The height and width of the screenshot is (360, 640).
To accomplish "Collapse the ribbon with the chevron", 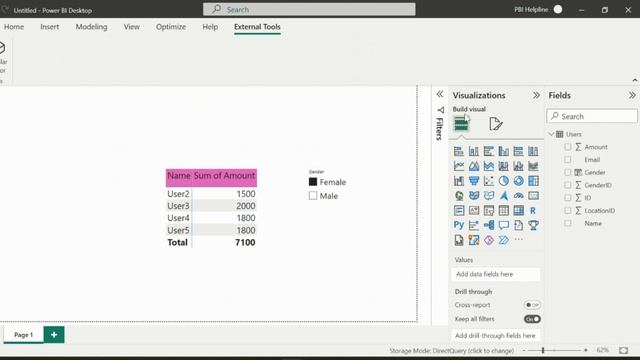I will point(635,80).
